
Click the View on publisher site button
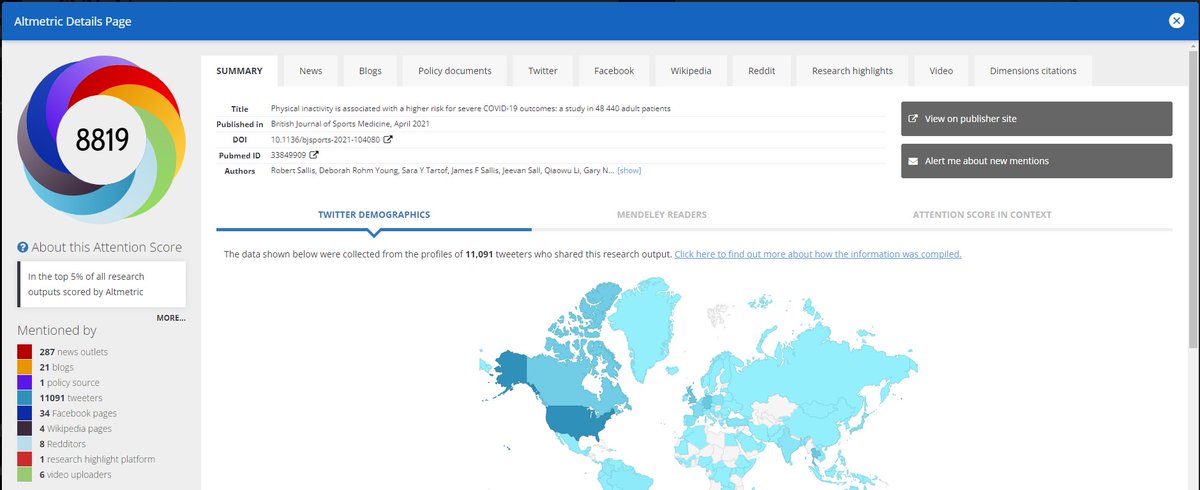[x=1036, y=118]
